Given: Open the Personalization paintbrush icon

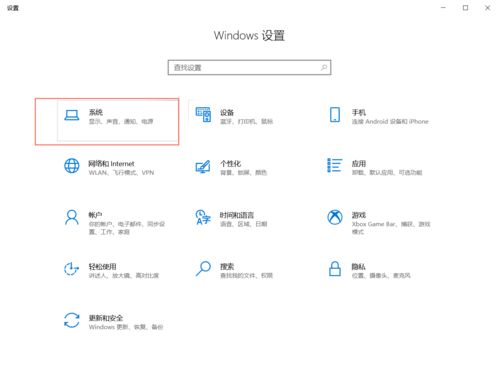Looking at the screenshot, I should 203,167.
